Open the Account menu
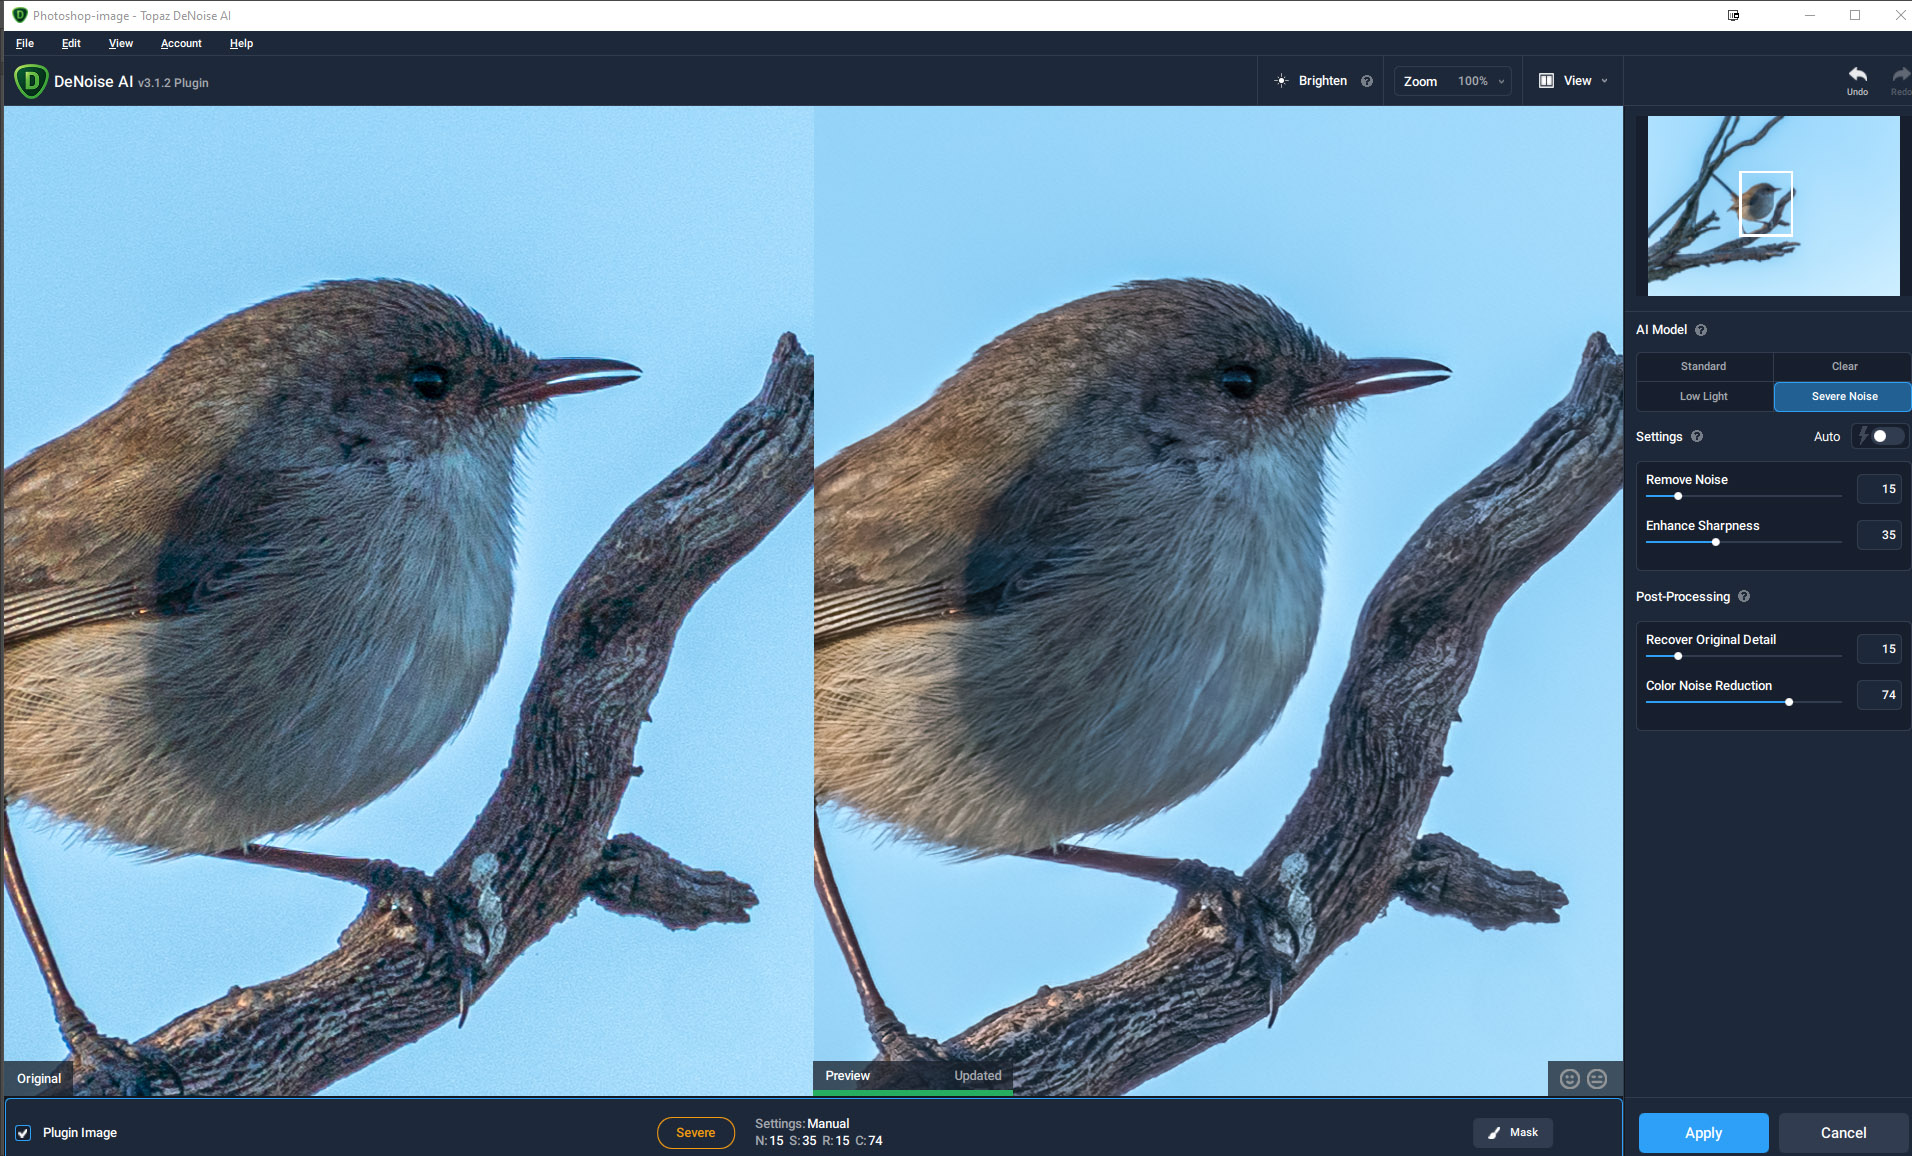Screen dimensions: 1912x1156 click(x=181, y=44)
